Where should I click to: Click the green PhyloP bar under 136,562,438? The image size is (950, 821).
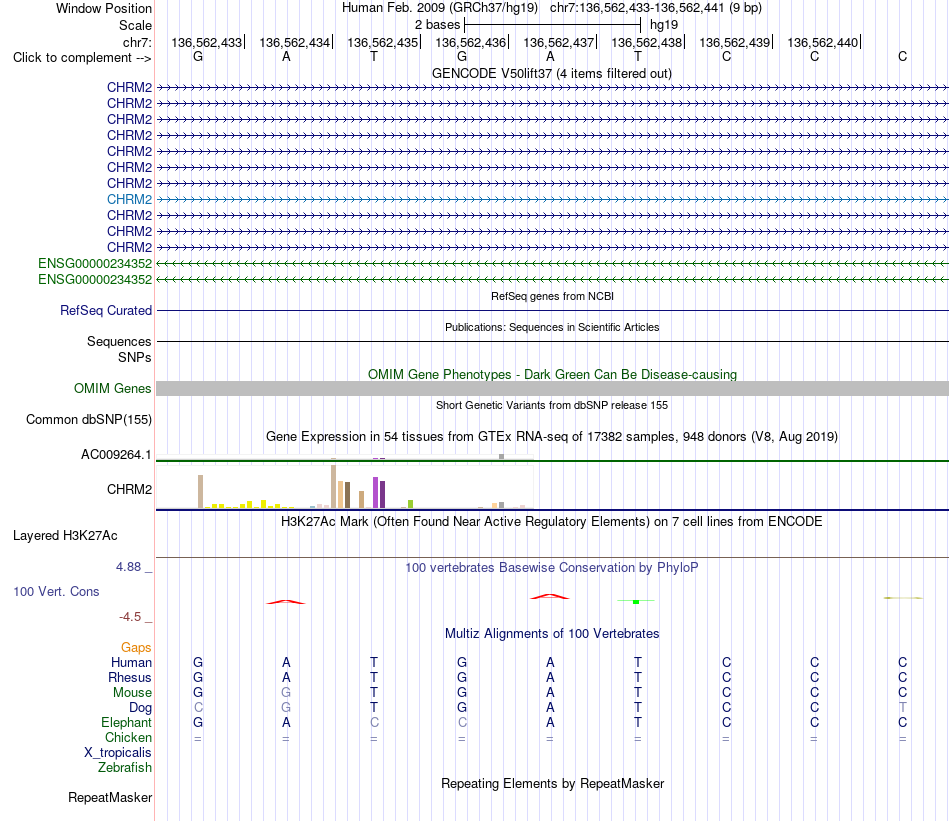[636, 601]
